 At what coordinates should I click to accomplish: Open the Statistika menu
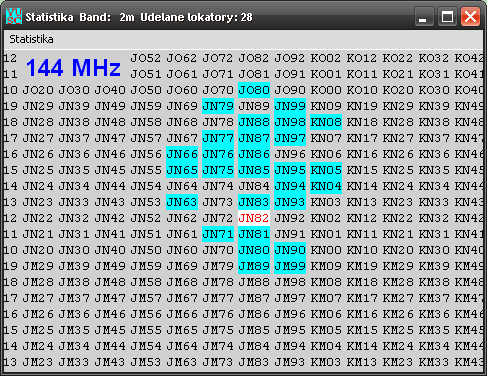31,39
